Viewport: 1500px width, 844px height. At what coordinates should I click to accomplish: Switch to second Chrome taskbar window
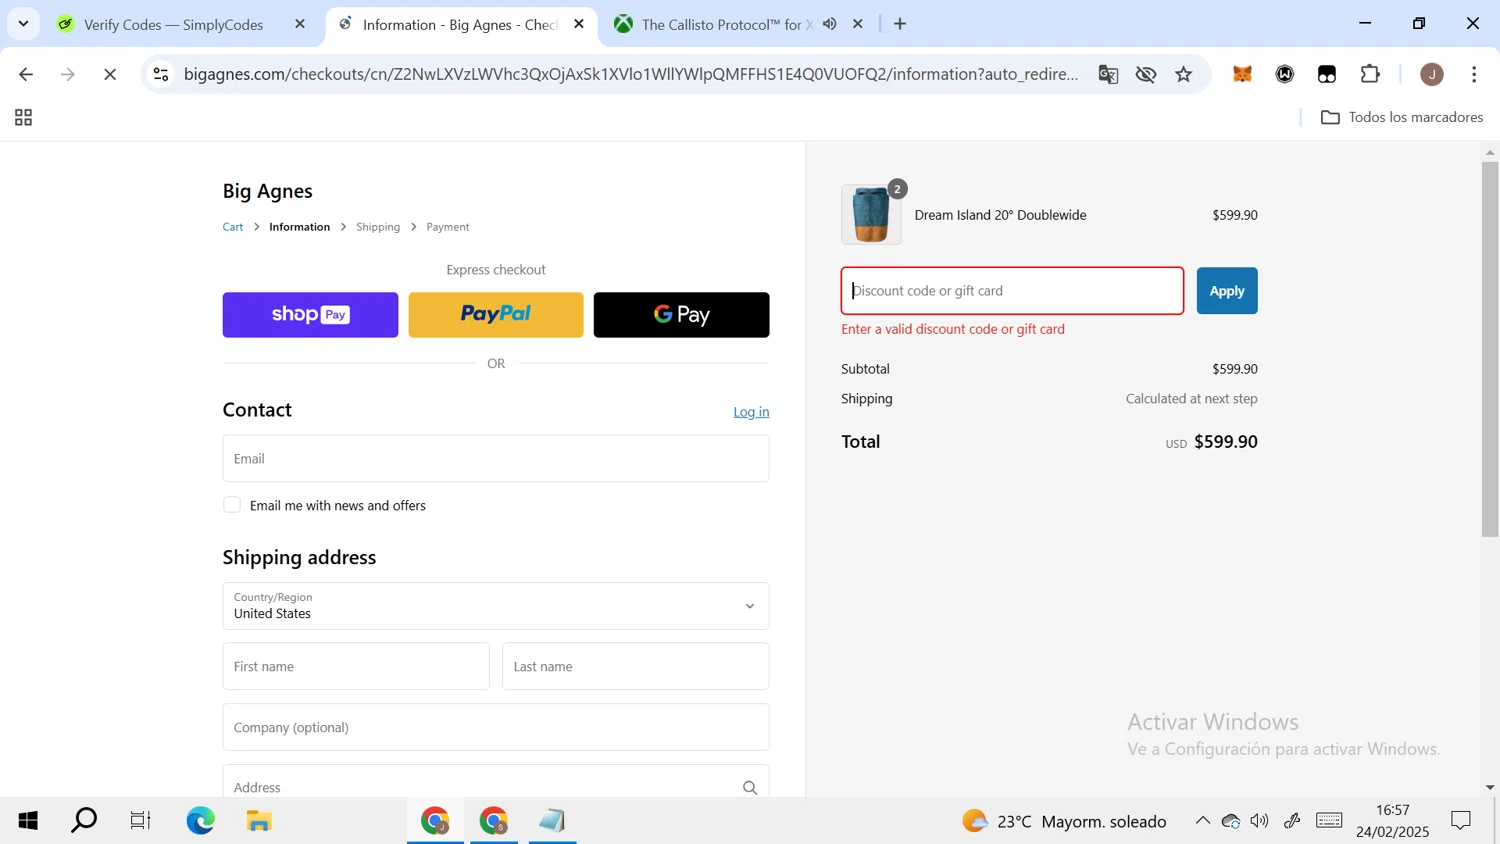click(x=494, y=821)
